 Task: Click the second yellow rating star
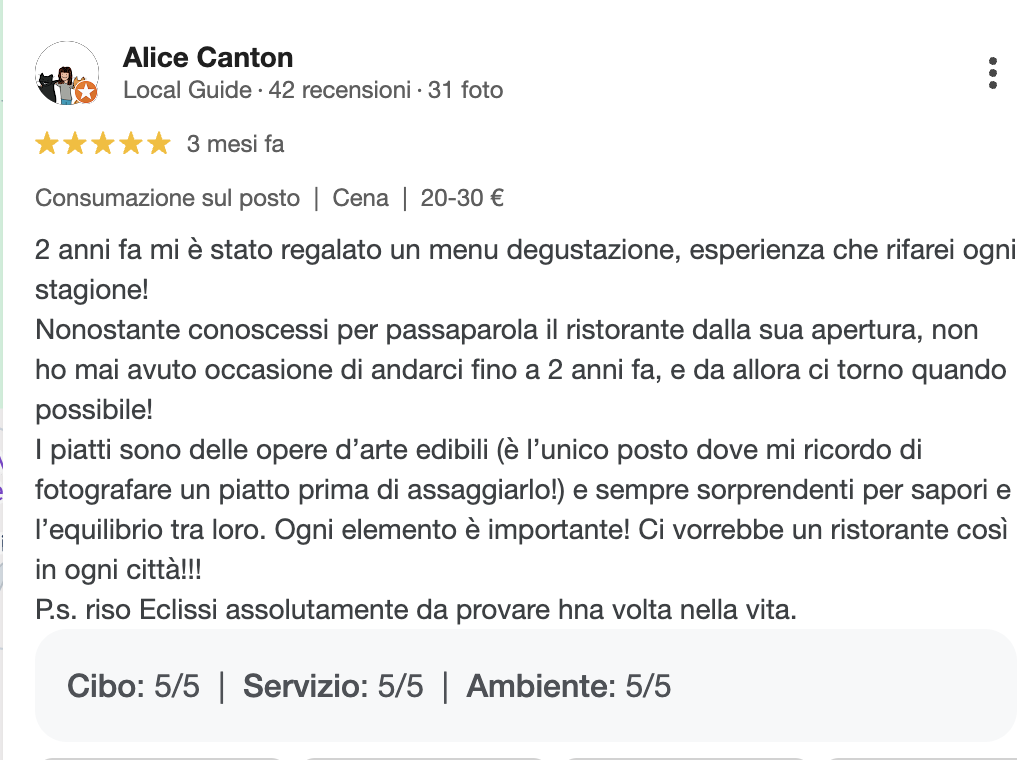click(x=75, y=144)
